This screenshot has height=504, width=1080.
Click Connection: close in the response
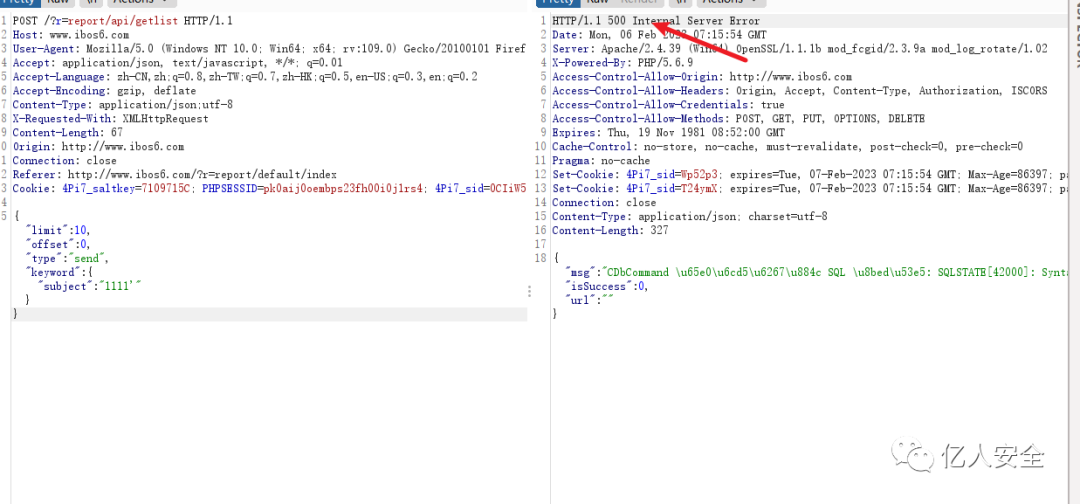[603, 202]
